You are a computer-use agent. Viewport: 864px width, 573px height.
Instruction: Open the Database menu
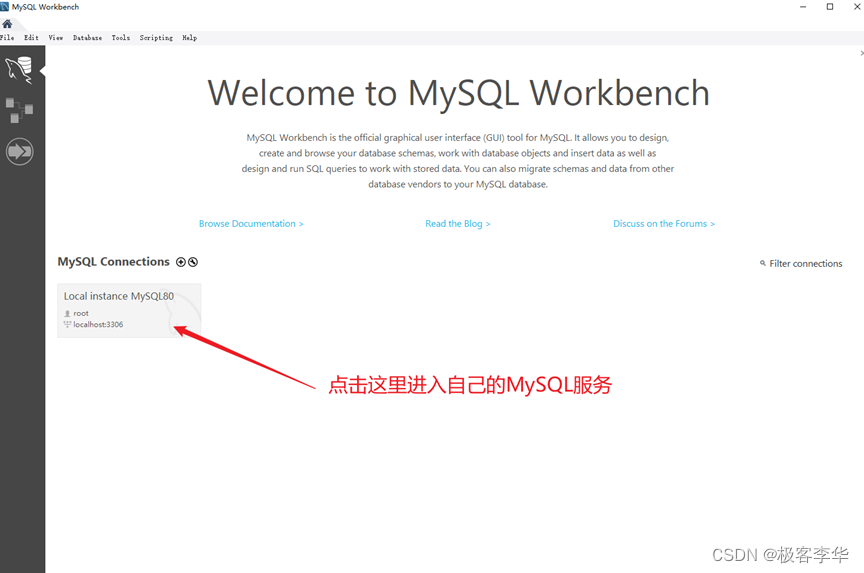pos(87,37)
